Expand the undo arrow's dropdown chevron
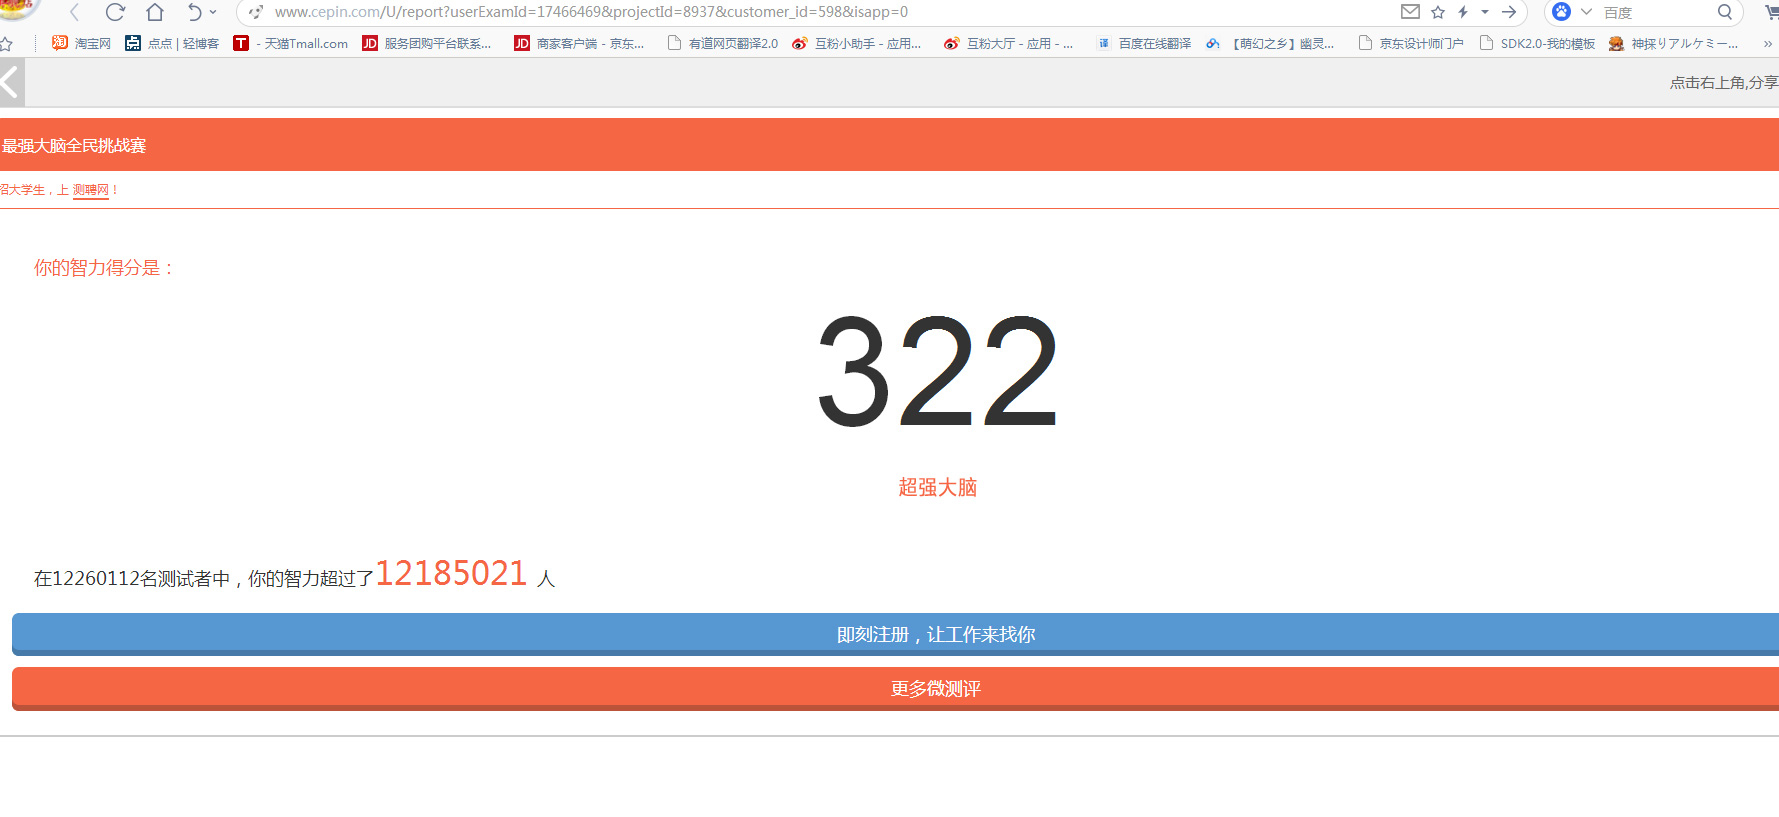1779x817 pixels. point(213,12)
